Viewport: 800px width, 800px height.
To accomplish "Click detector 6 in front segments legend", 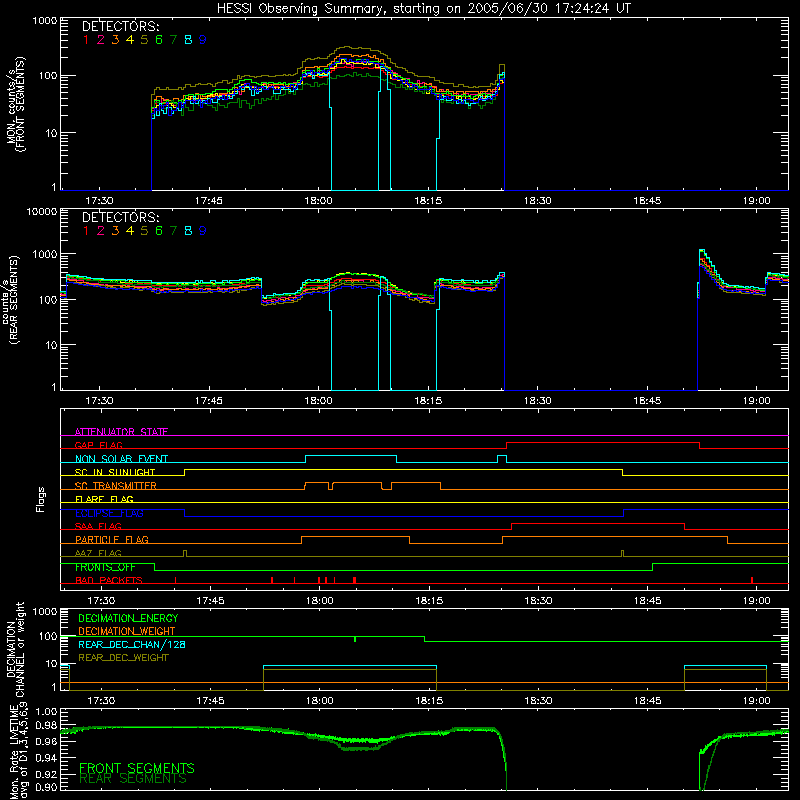I will point(159,40).
